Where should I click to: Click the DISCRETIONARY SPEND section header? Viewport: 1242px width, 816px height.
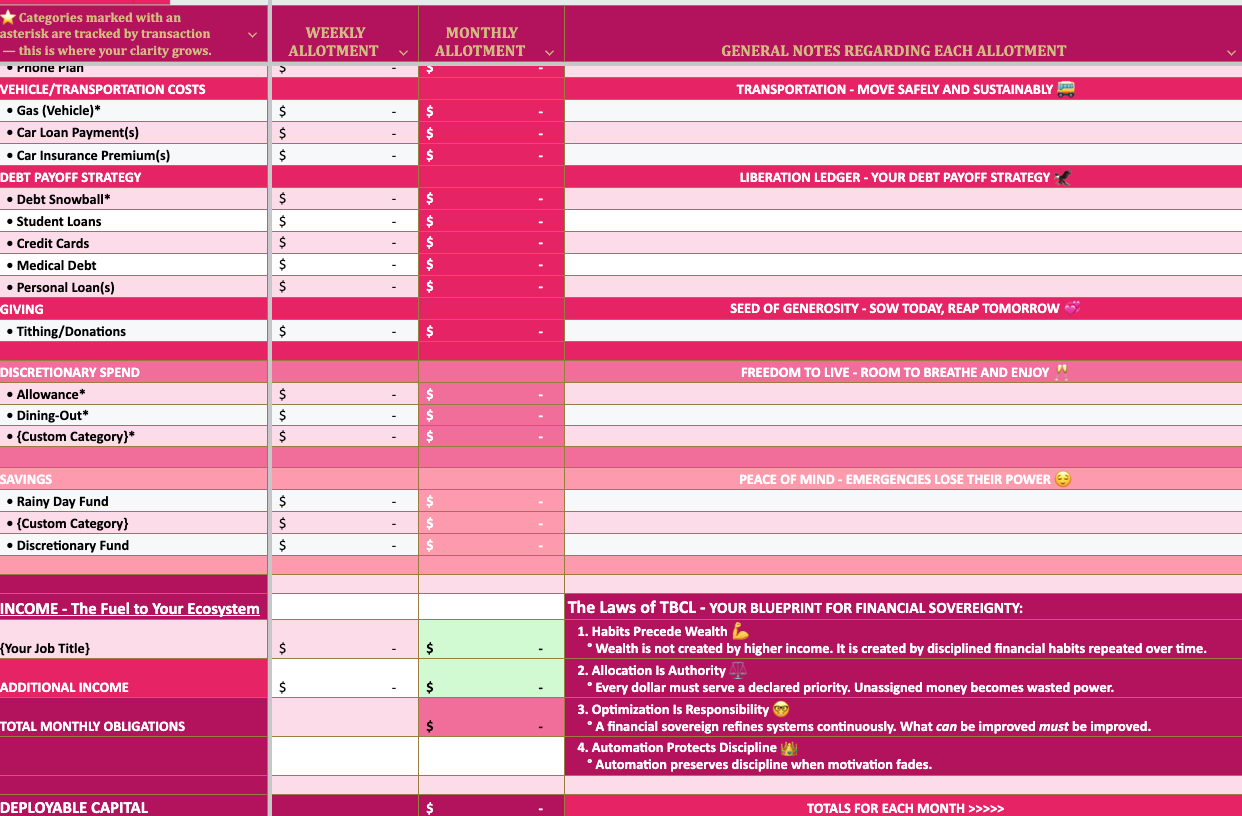(x=134, y=372)
